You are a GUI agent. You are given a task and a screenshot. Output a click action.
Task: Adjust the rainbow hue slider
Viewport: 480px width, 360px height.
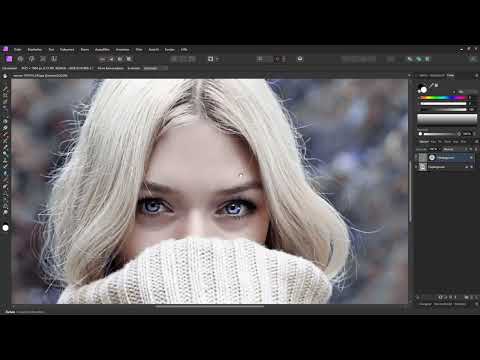(x=443, y=98)
